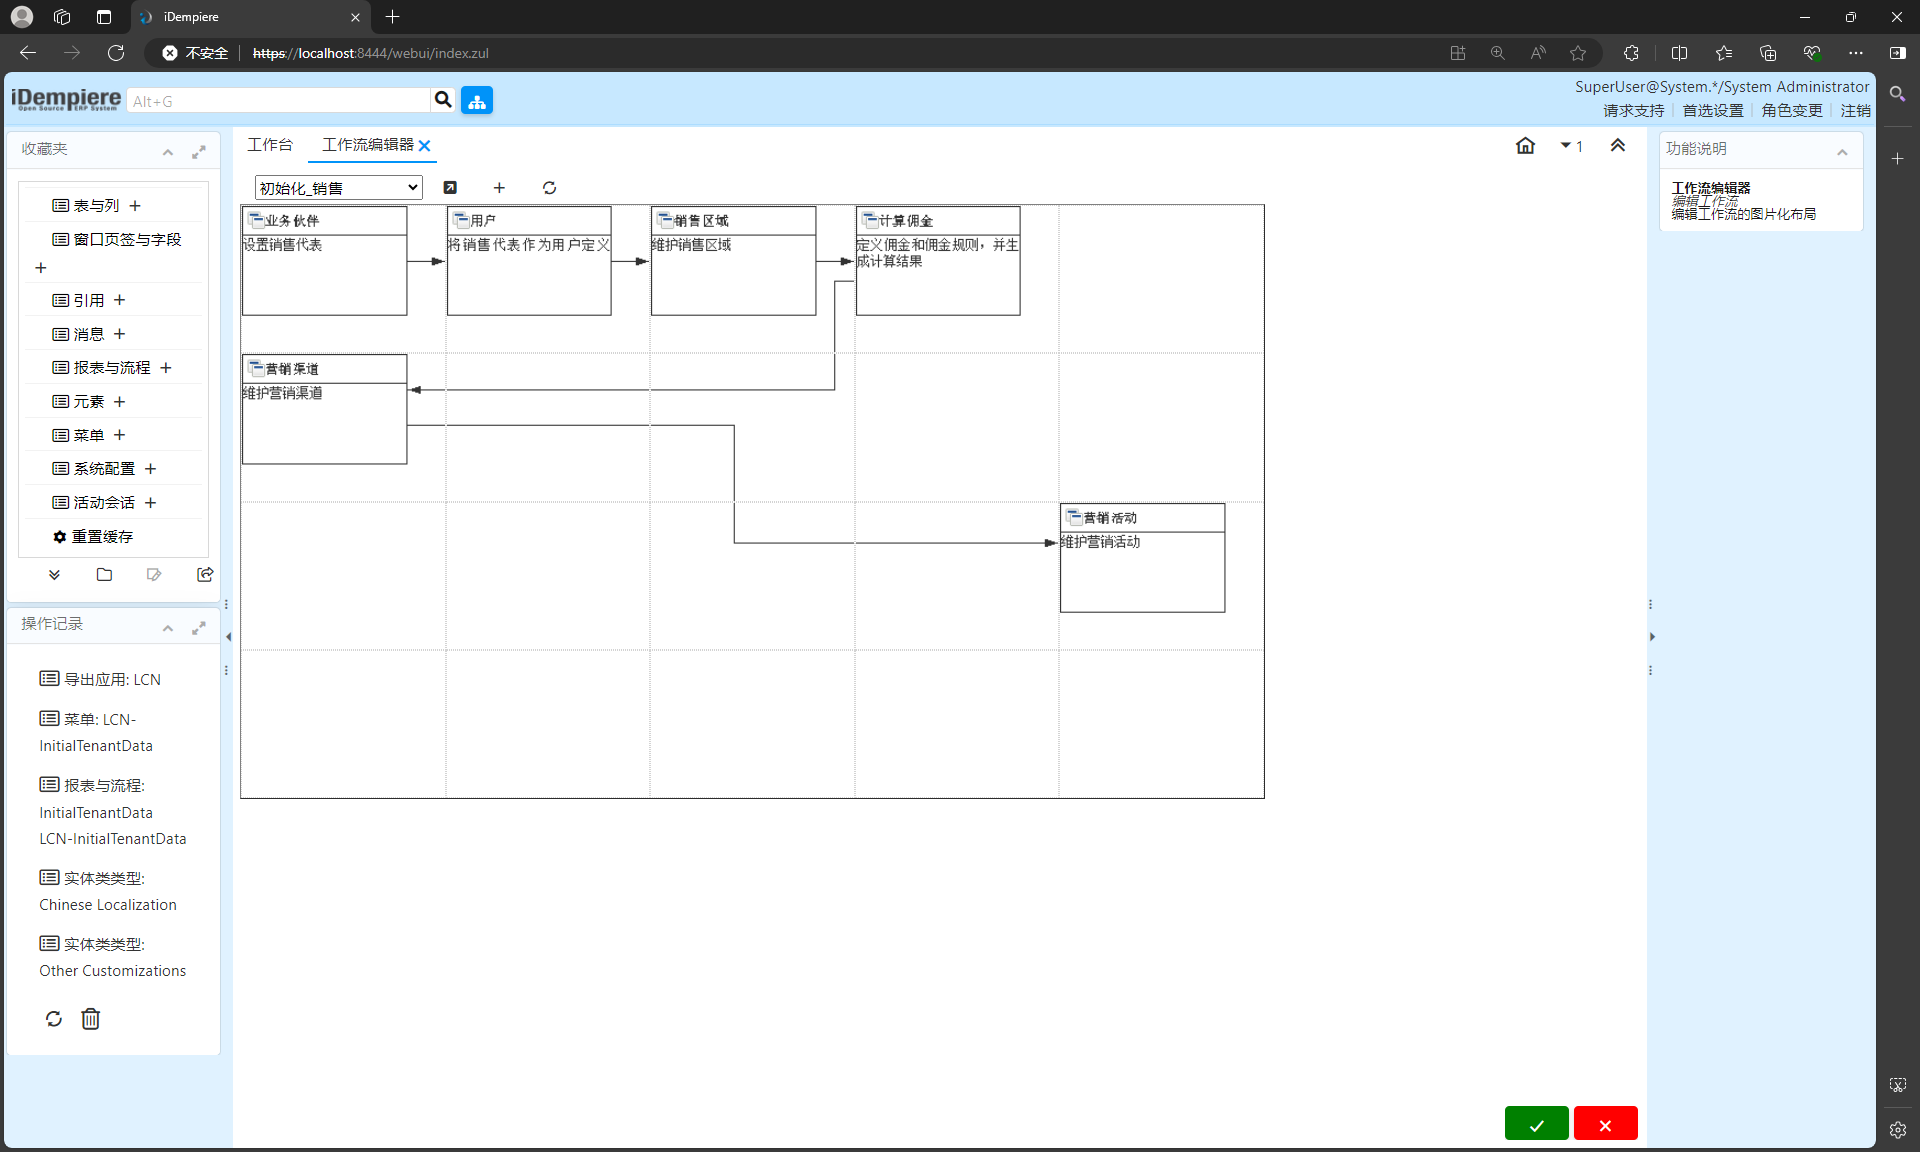The height and width of the screenshot is (1152, 1920).
Task: Open 首选设置 preferences
Action: [x=1712, y=111]
